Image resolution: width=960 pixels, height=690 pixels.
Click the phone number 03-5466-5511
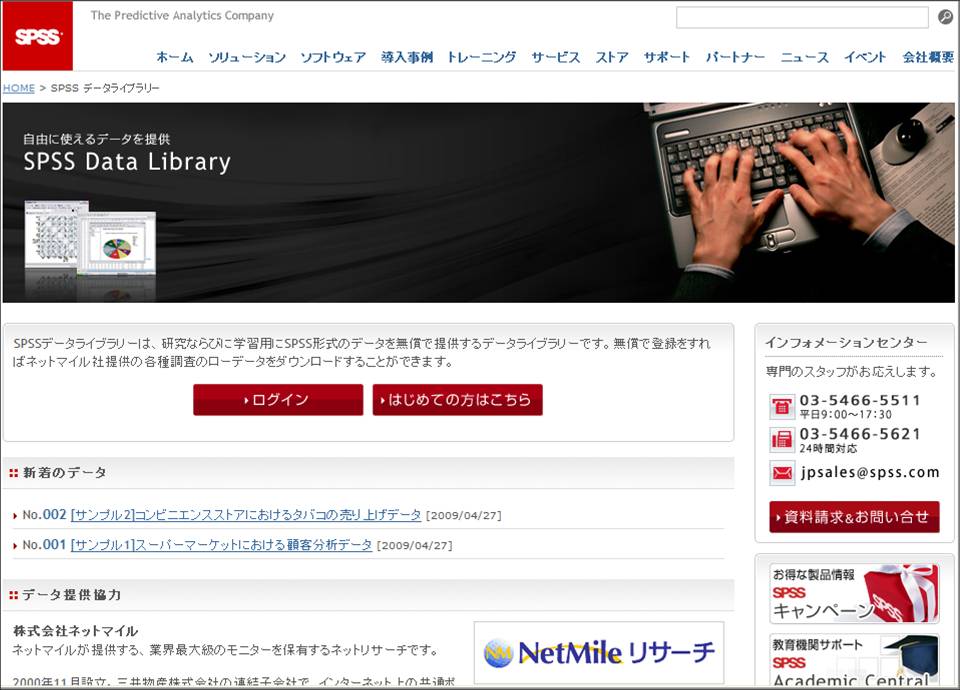[x=860, y=400]
